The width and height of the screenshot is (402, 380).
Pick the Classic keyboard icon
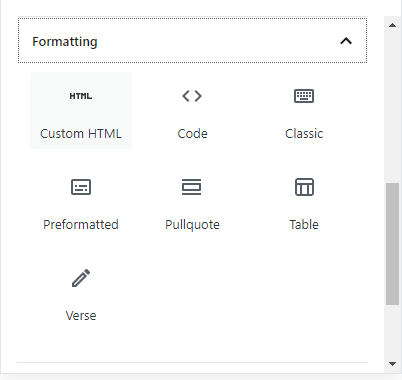coord(304,96)
